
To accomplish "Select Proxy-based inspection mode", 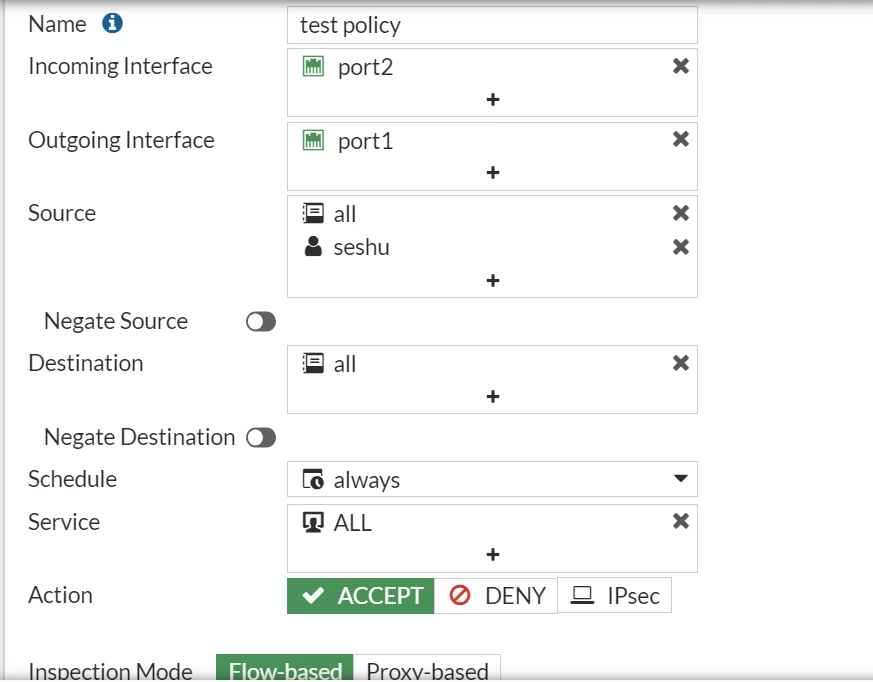I will click(427, 668).
